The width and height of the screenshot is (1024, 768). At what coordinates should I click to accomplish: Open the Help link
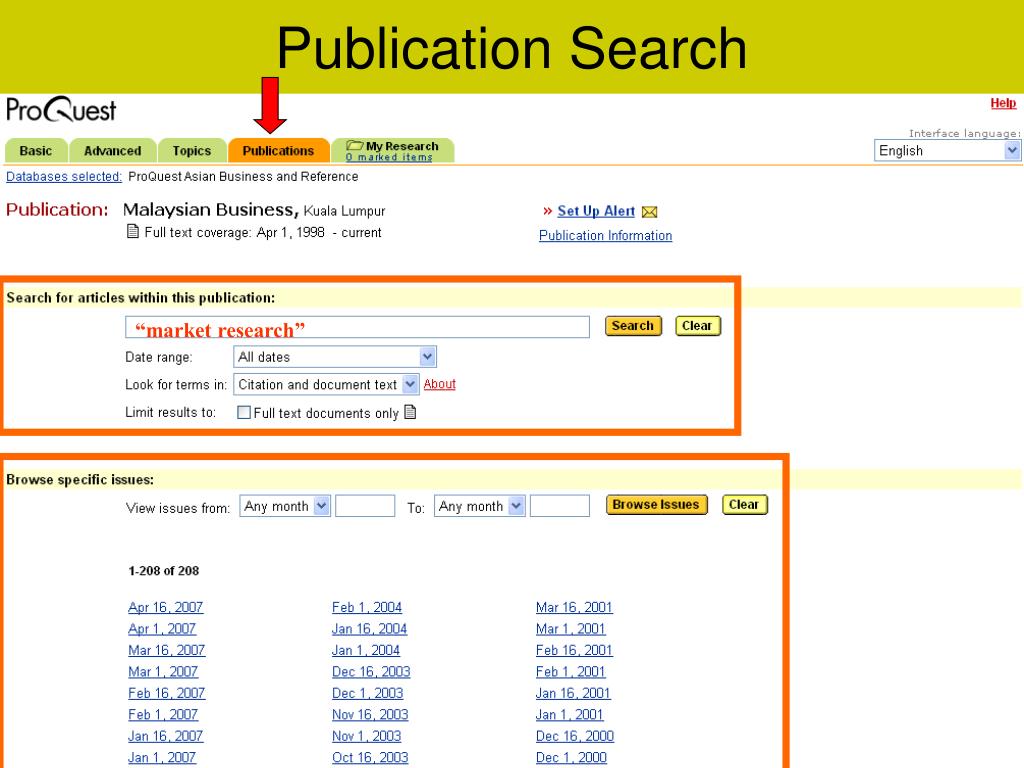[1003, 103]
